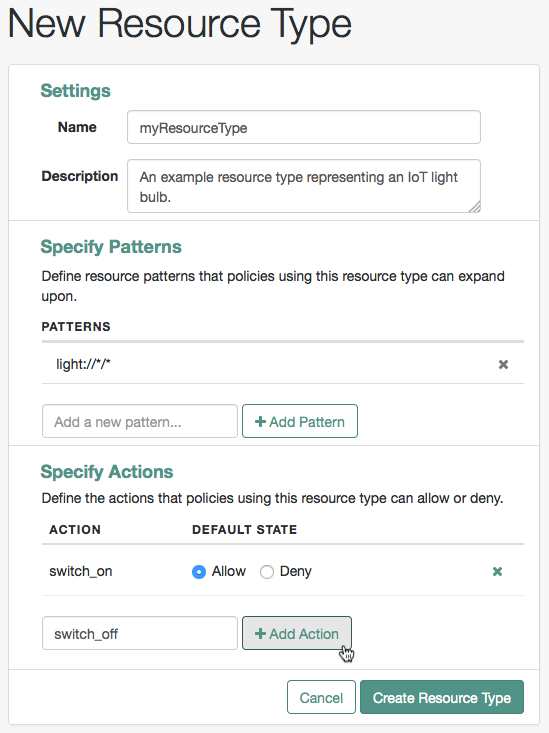Click into the Description text area
549x733 pixels.
tap(304, 186)
